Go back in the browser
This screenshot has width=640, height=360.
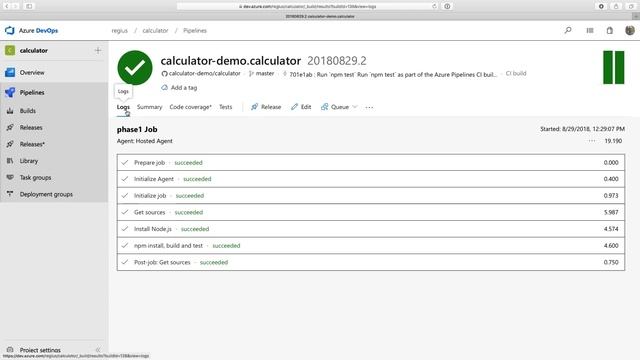coord(7,7)
